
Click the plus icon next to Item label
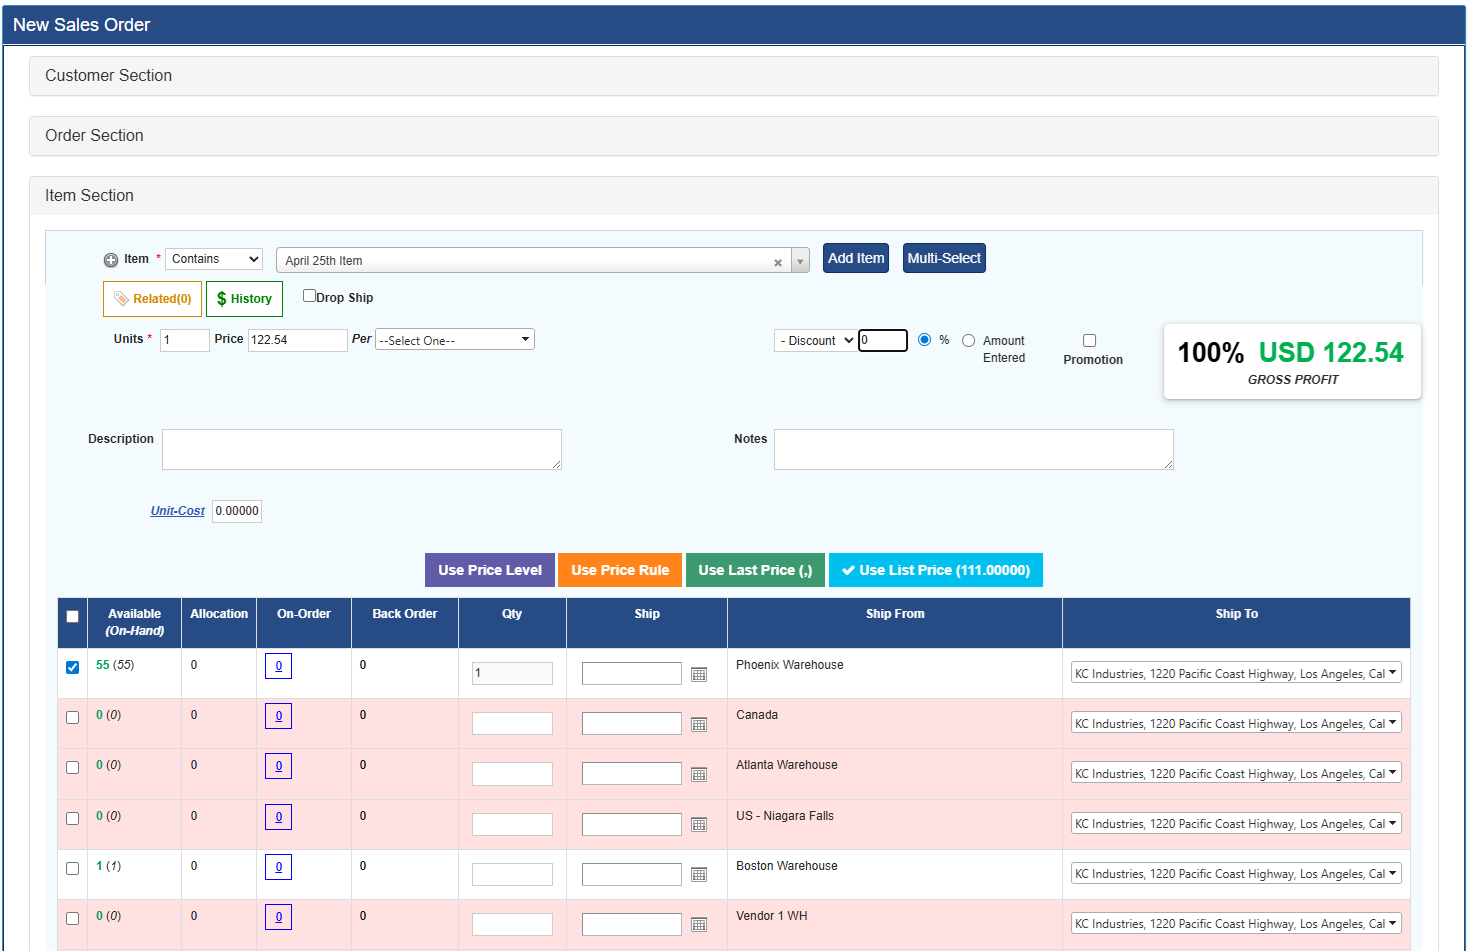[111, 260]
